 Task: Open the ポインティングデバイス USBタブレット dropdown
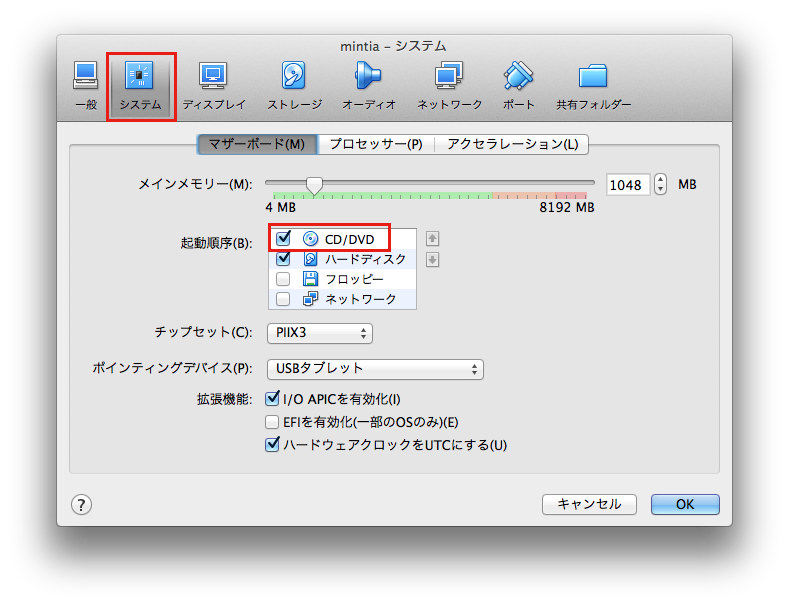point(375,369)
